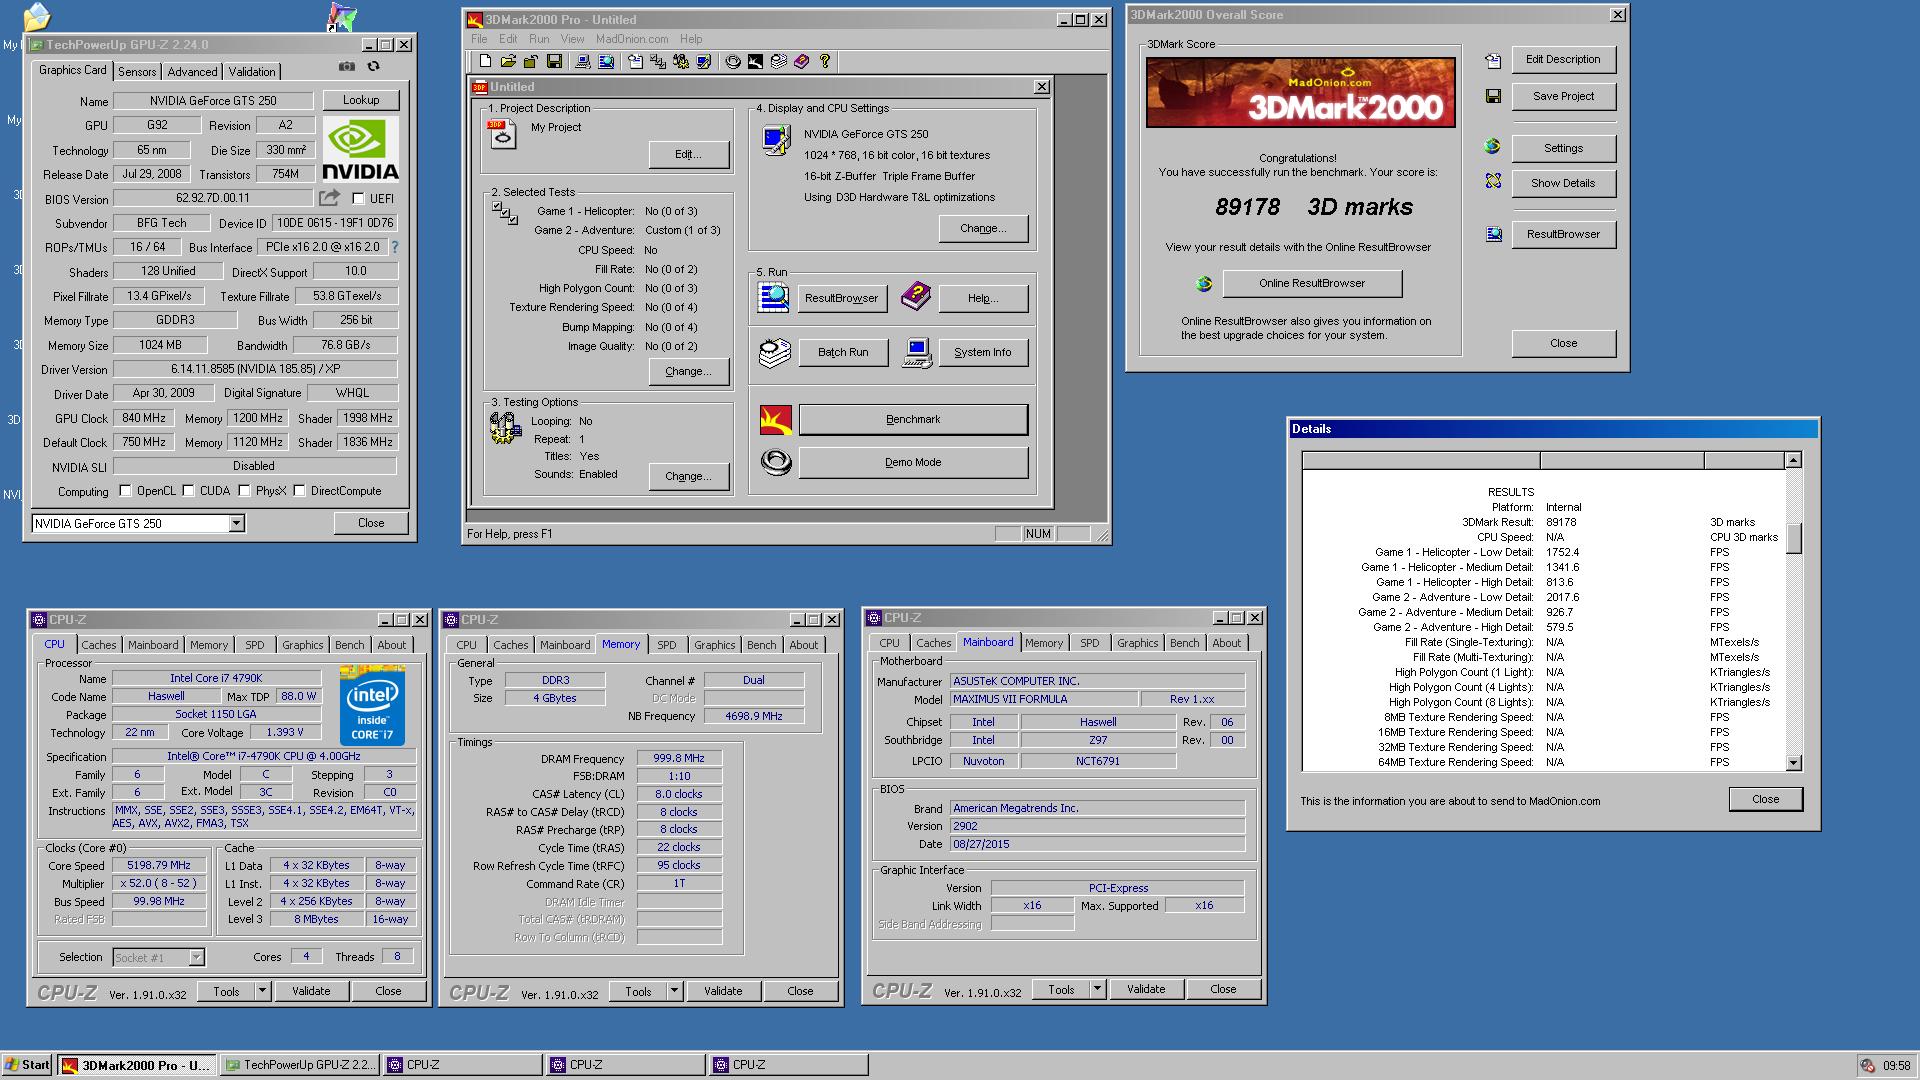Click Batch Run stack icon in Run section

[x=775, y=353]
